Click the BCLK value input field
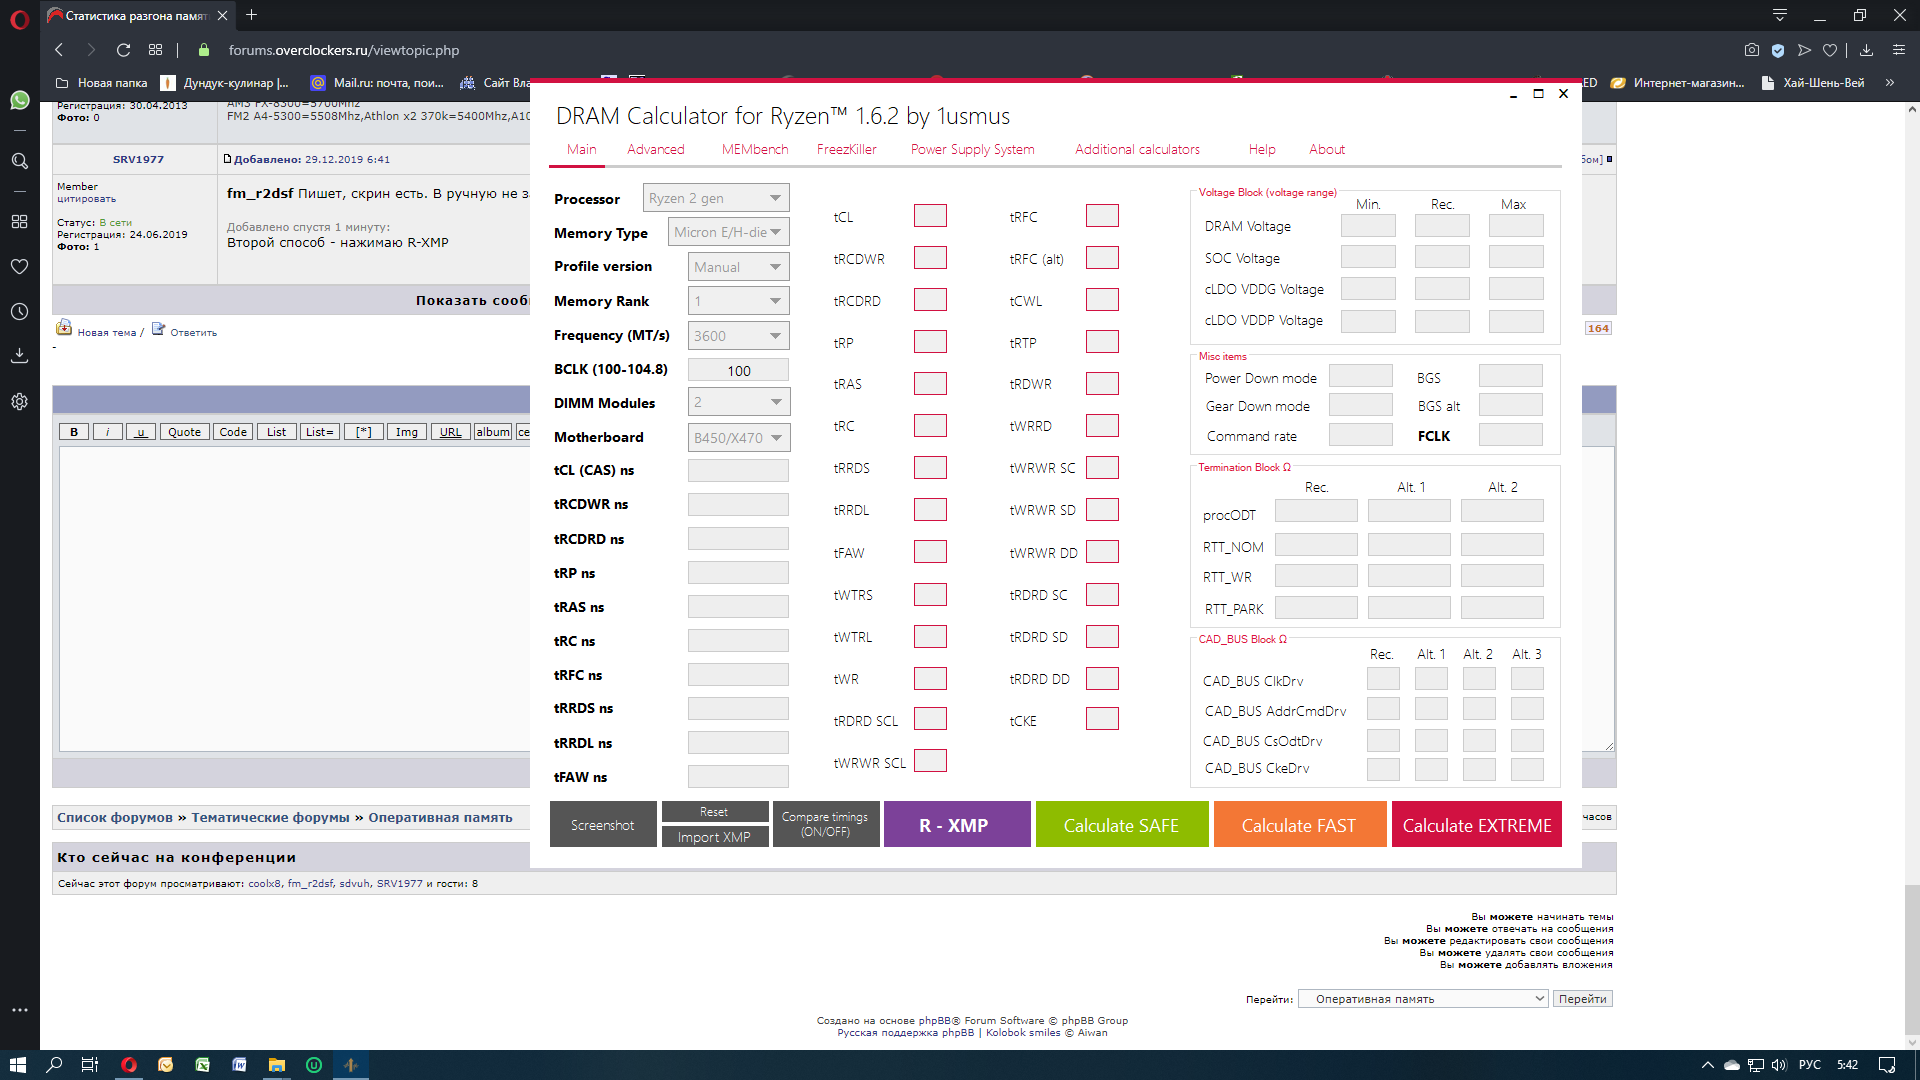This screenshot has height=1080, width=1920. click(x=738, y=370)
